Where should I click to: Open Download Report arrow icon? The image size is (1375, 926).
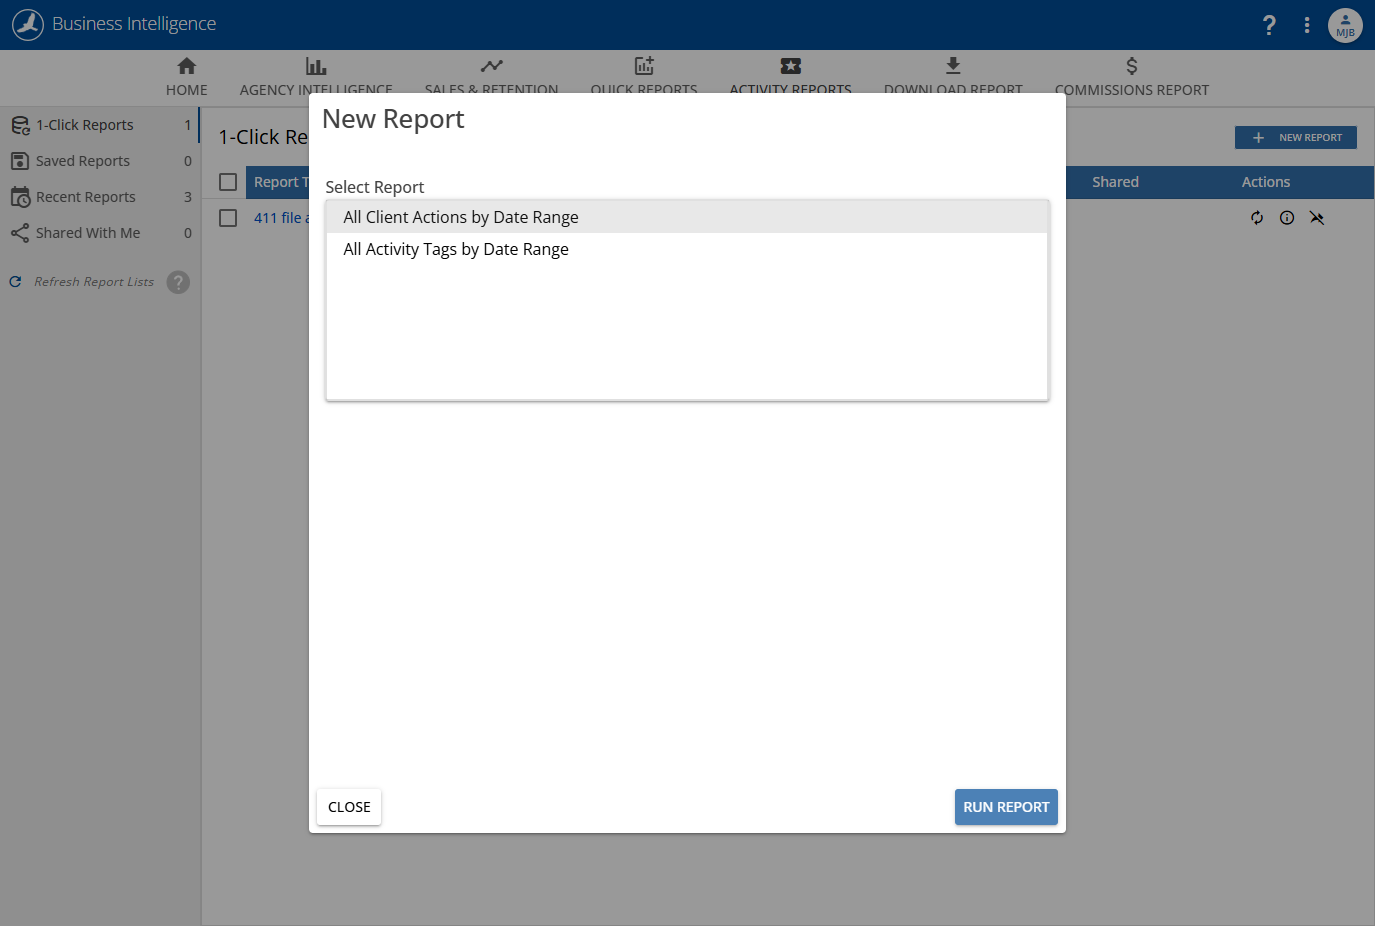pyautogui.click(x=953, y=66)
